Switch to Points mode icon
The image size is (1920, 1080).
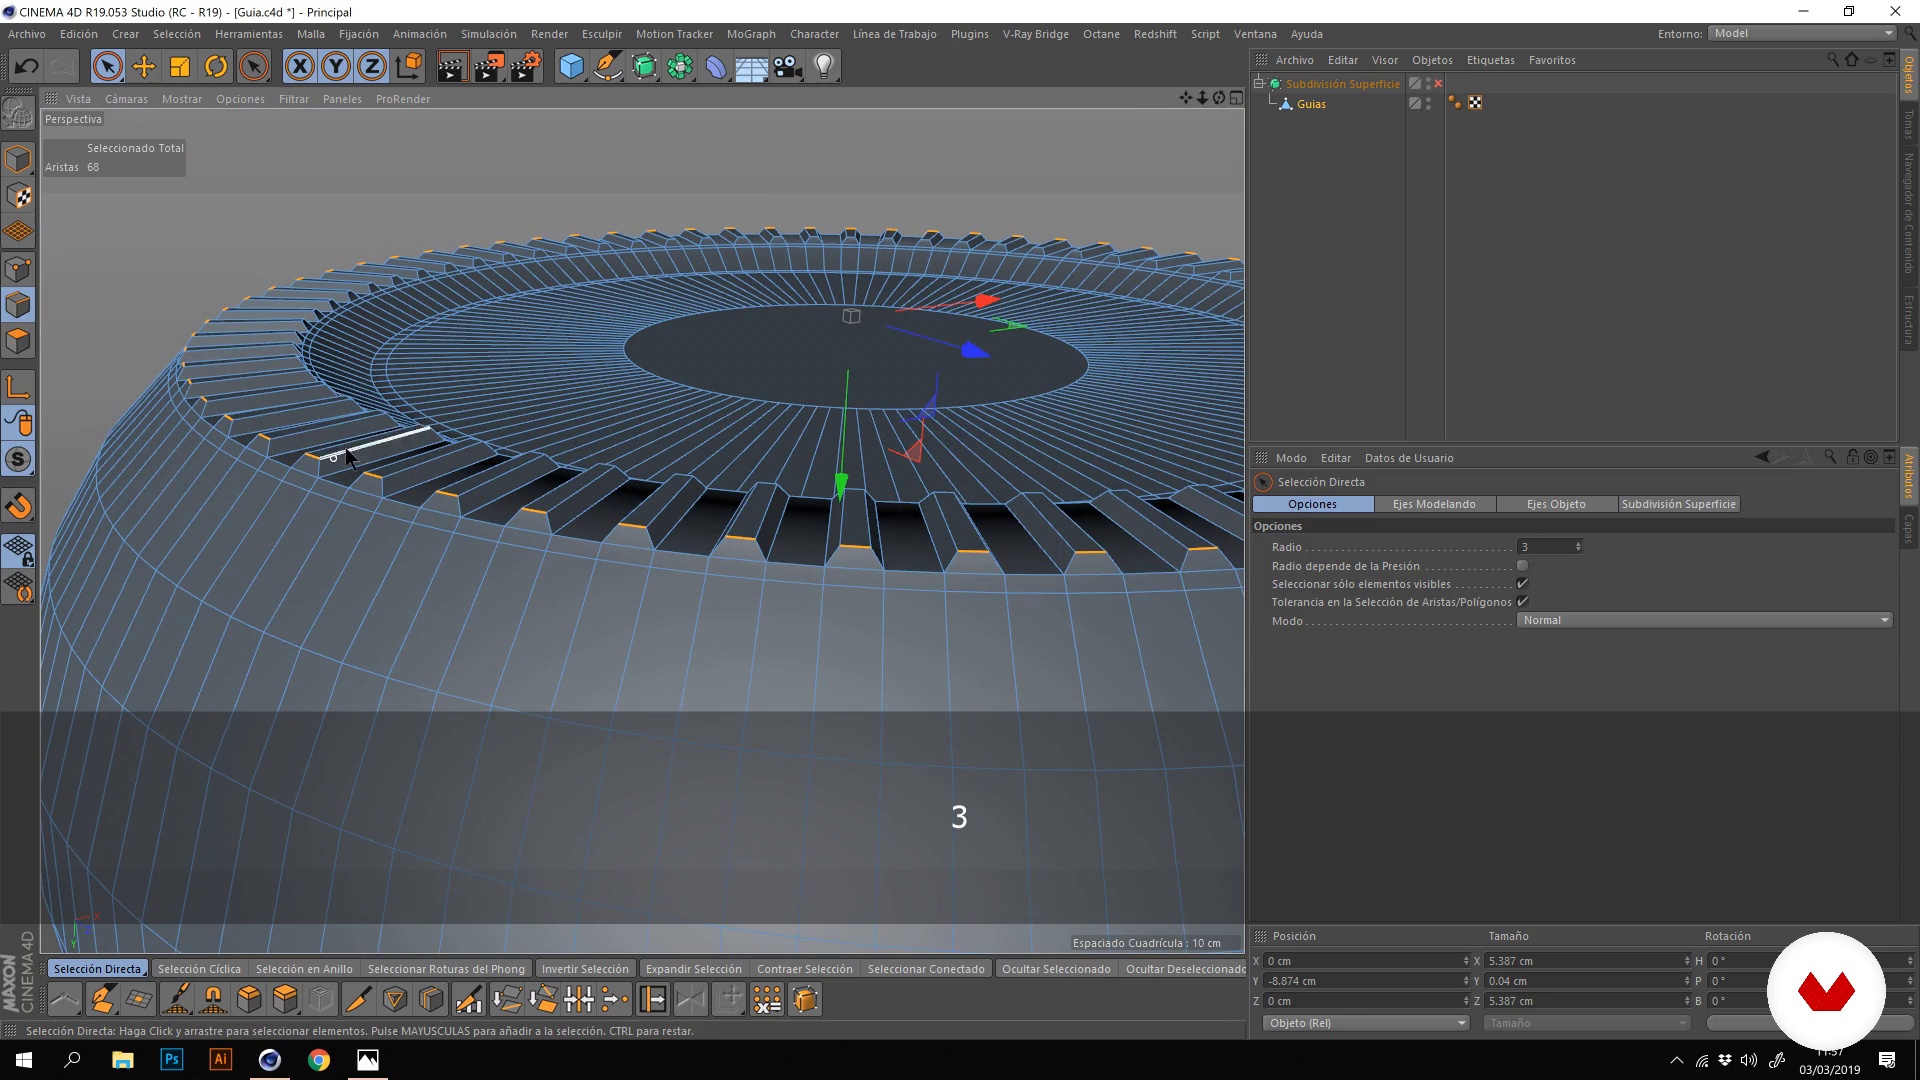pyautogui.click(x=18, y=268)
